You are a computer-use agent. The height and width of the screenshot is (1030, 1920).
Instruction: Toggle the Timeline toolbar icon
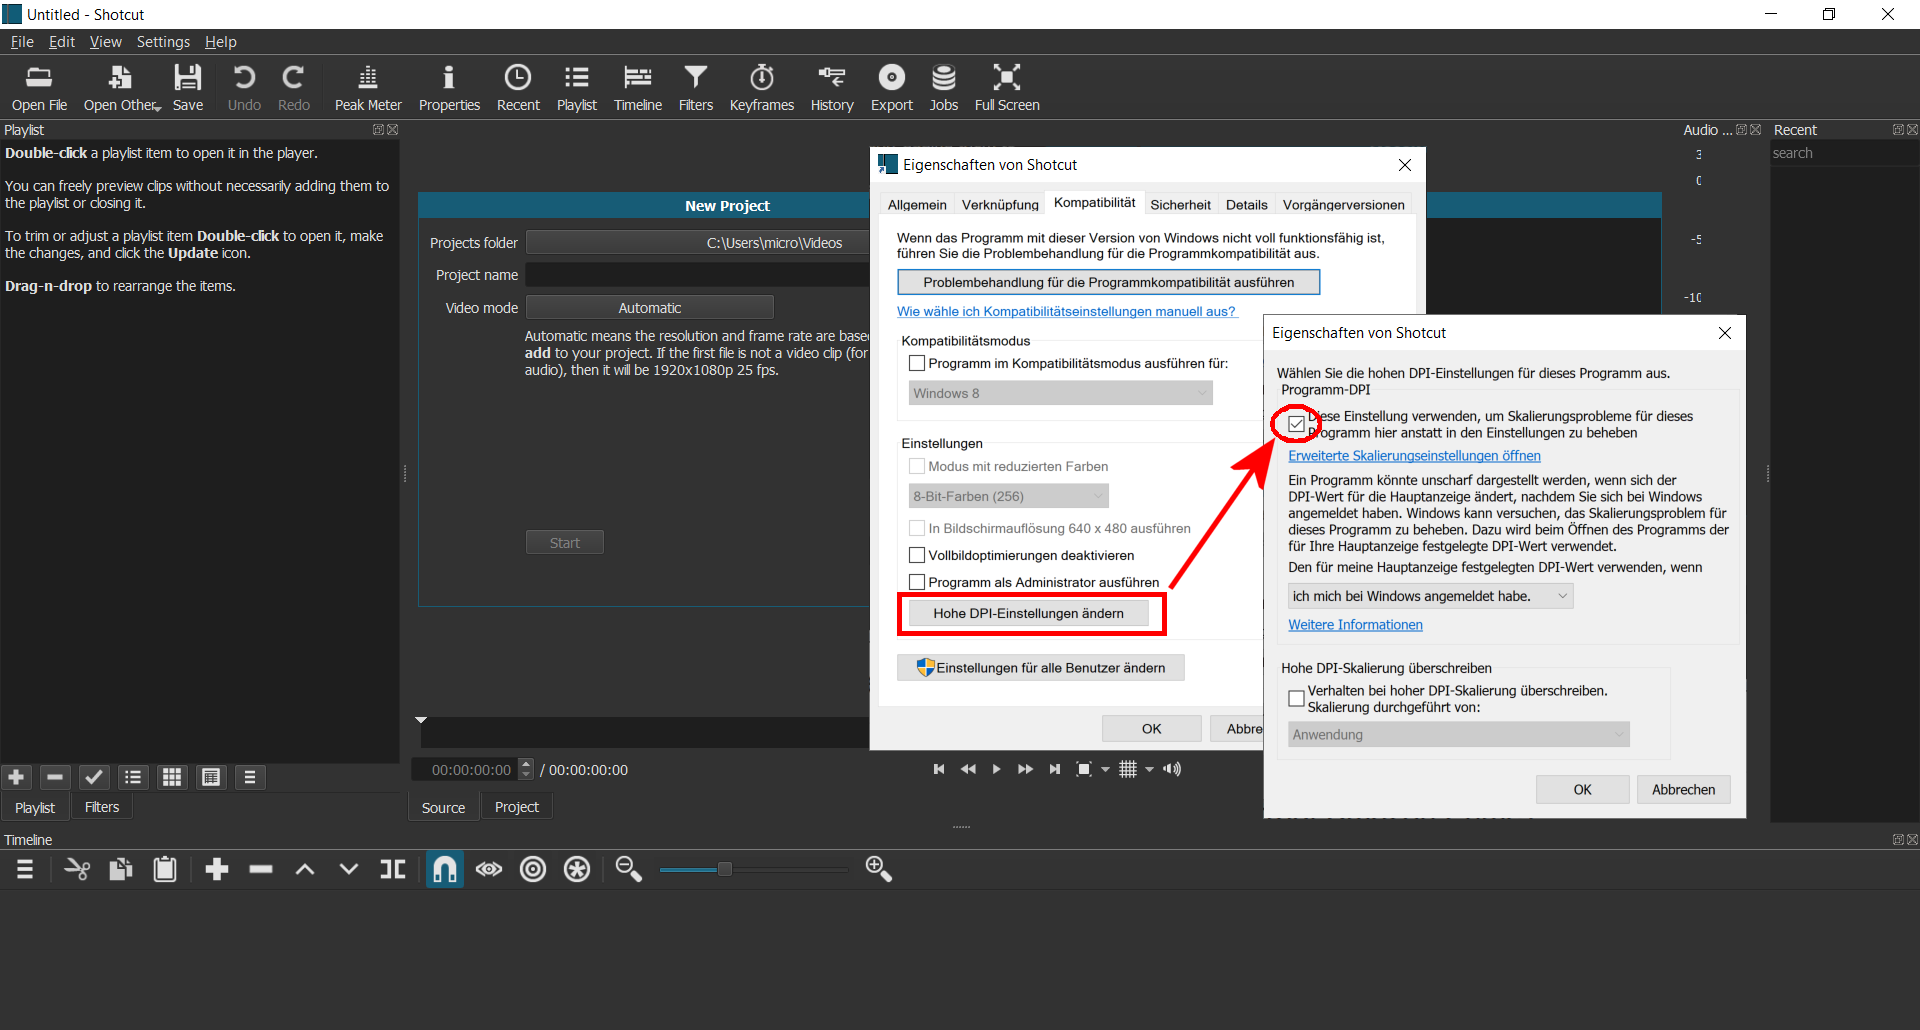(x=638, y=88)
